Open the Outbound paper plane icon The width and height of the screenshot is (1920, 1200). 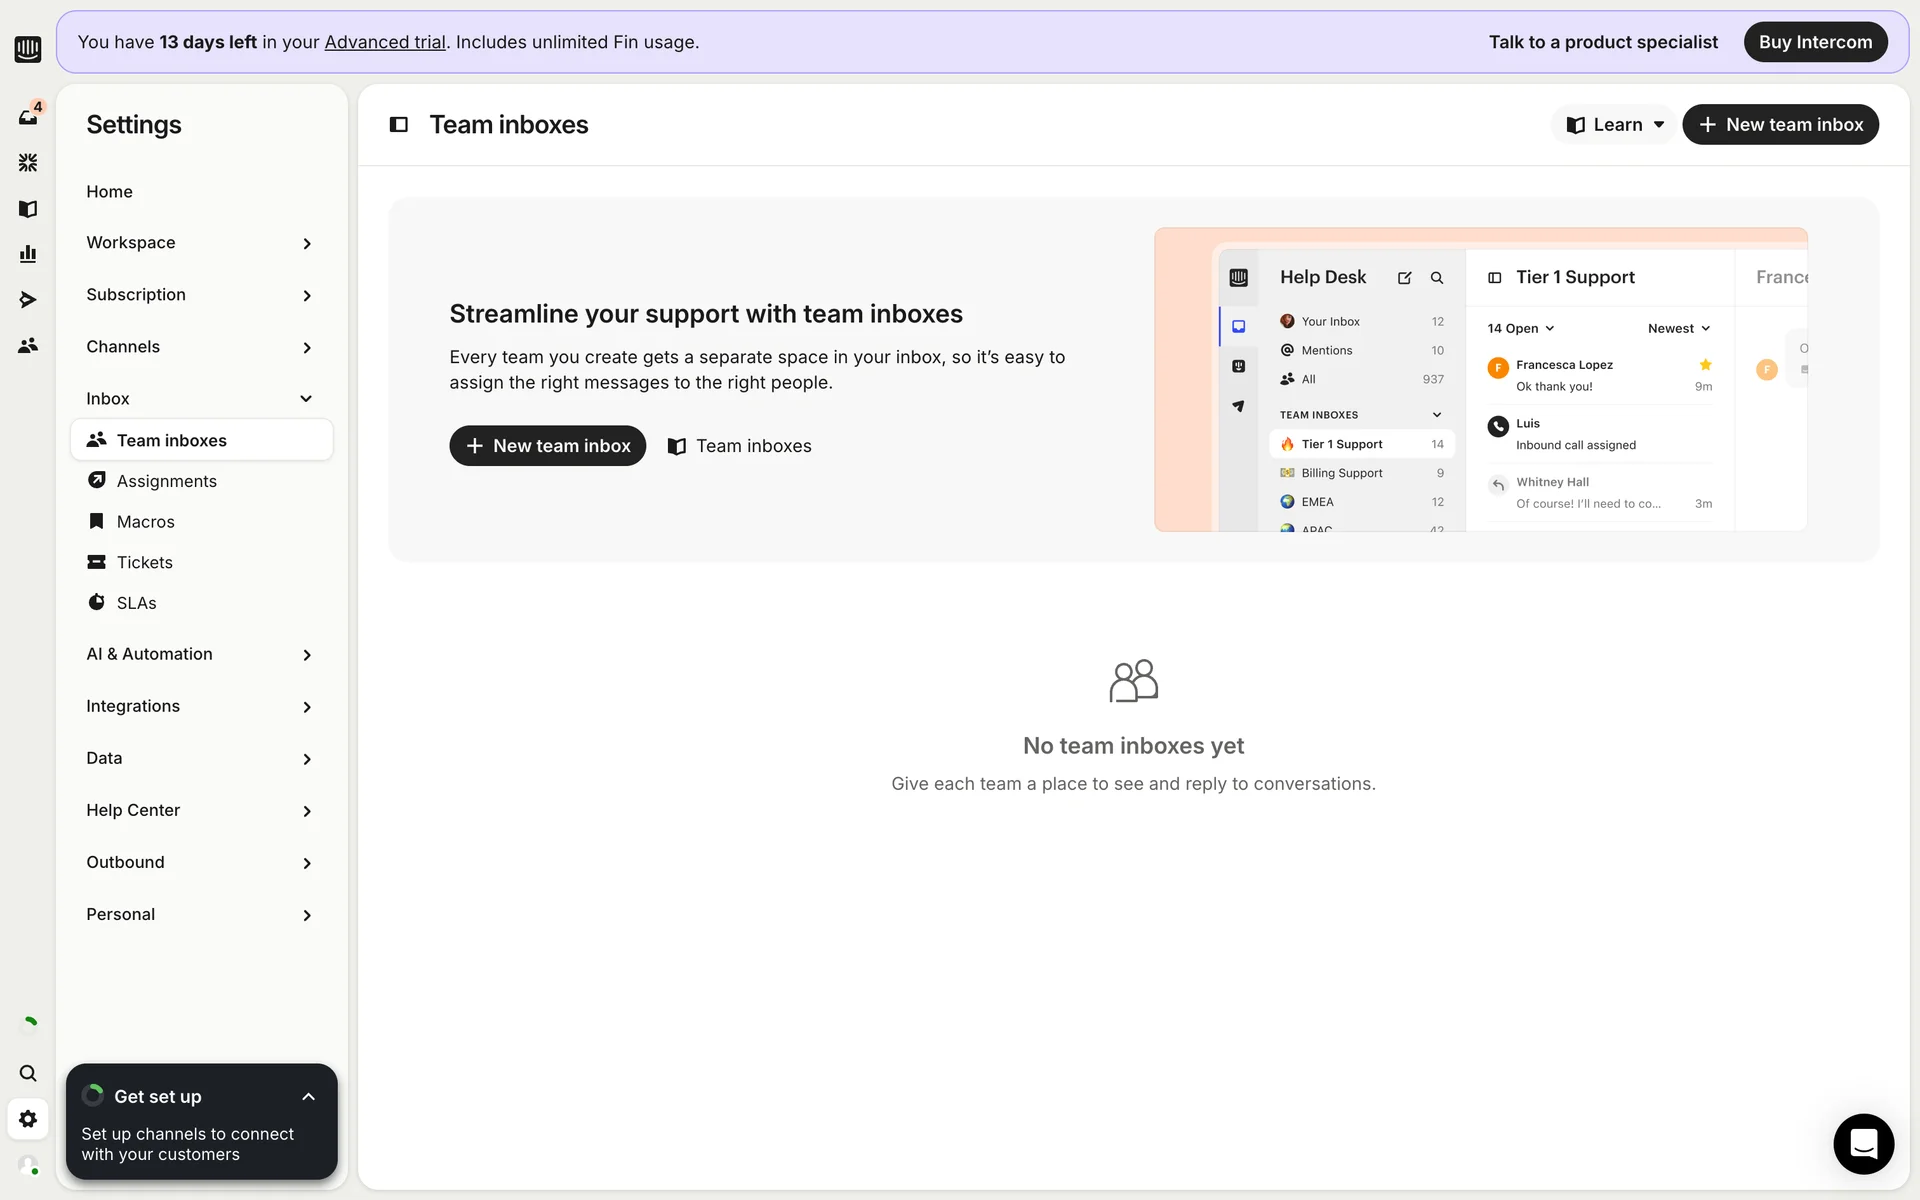click(28, 300)
